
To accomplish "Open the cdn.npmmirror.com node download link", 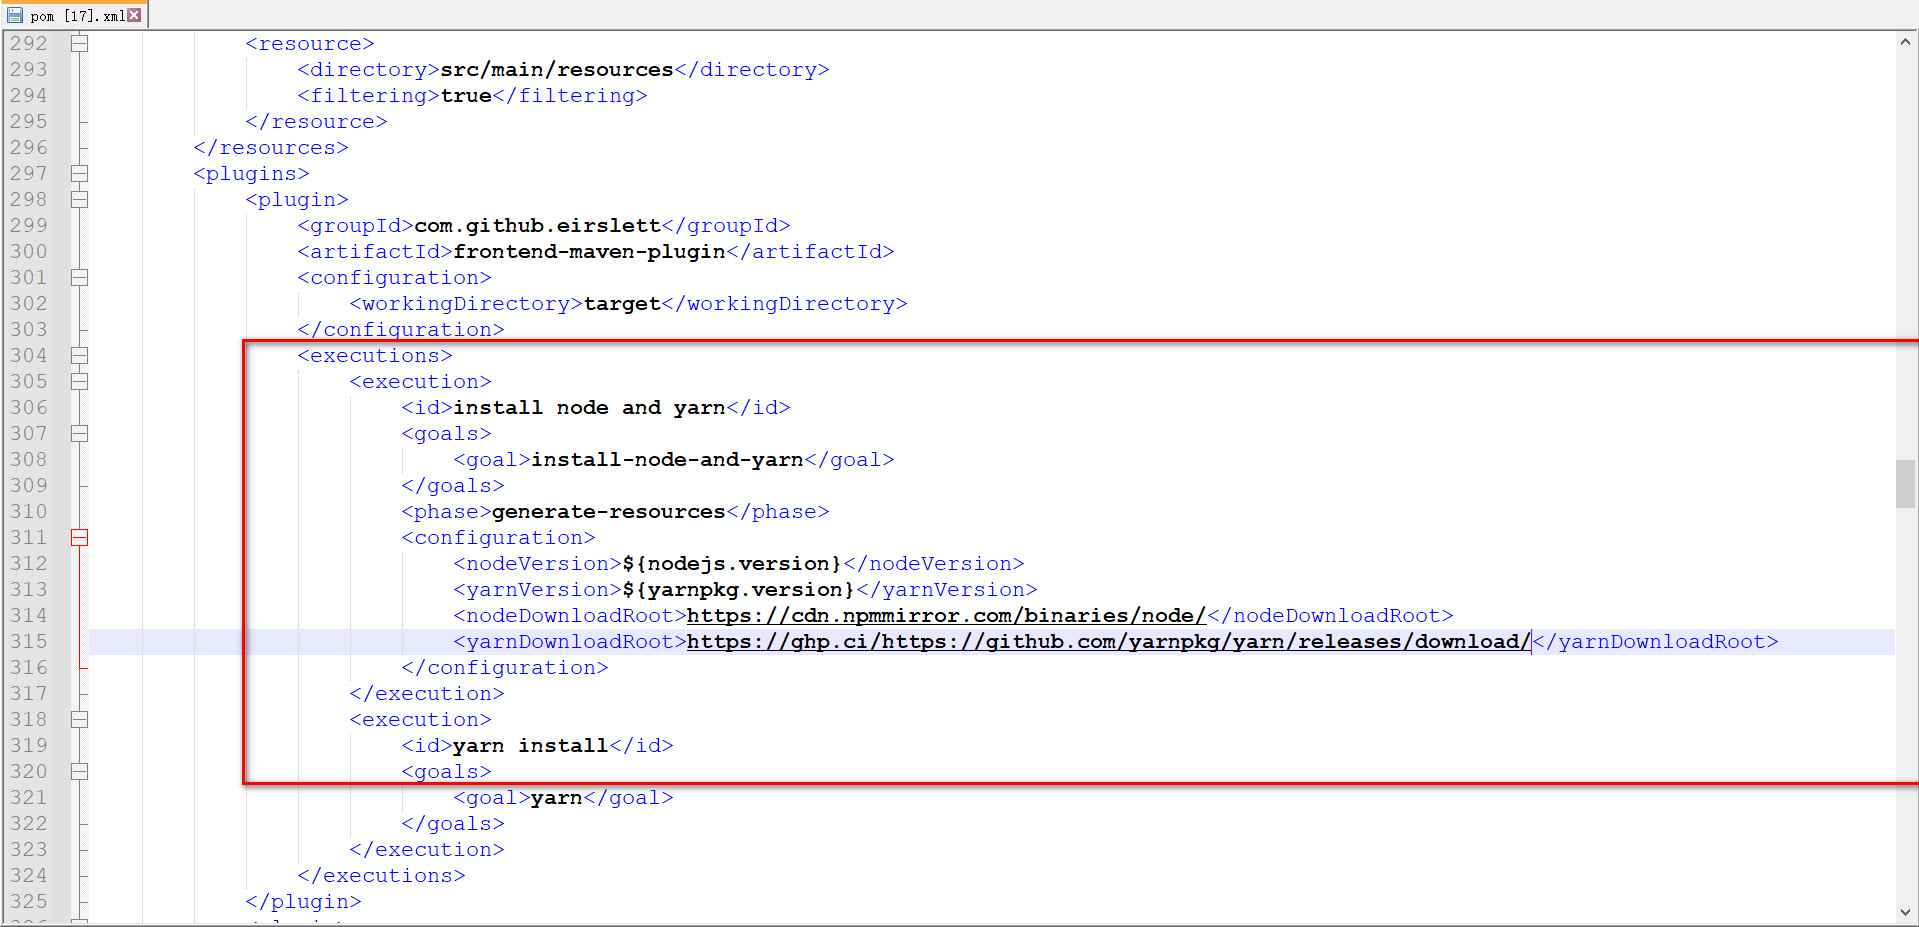I will [x=946, y=616].
